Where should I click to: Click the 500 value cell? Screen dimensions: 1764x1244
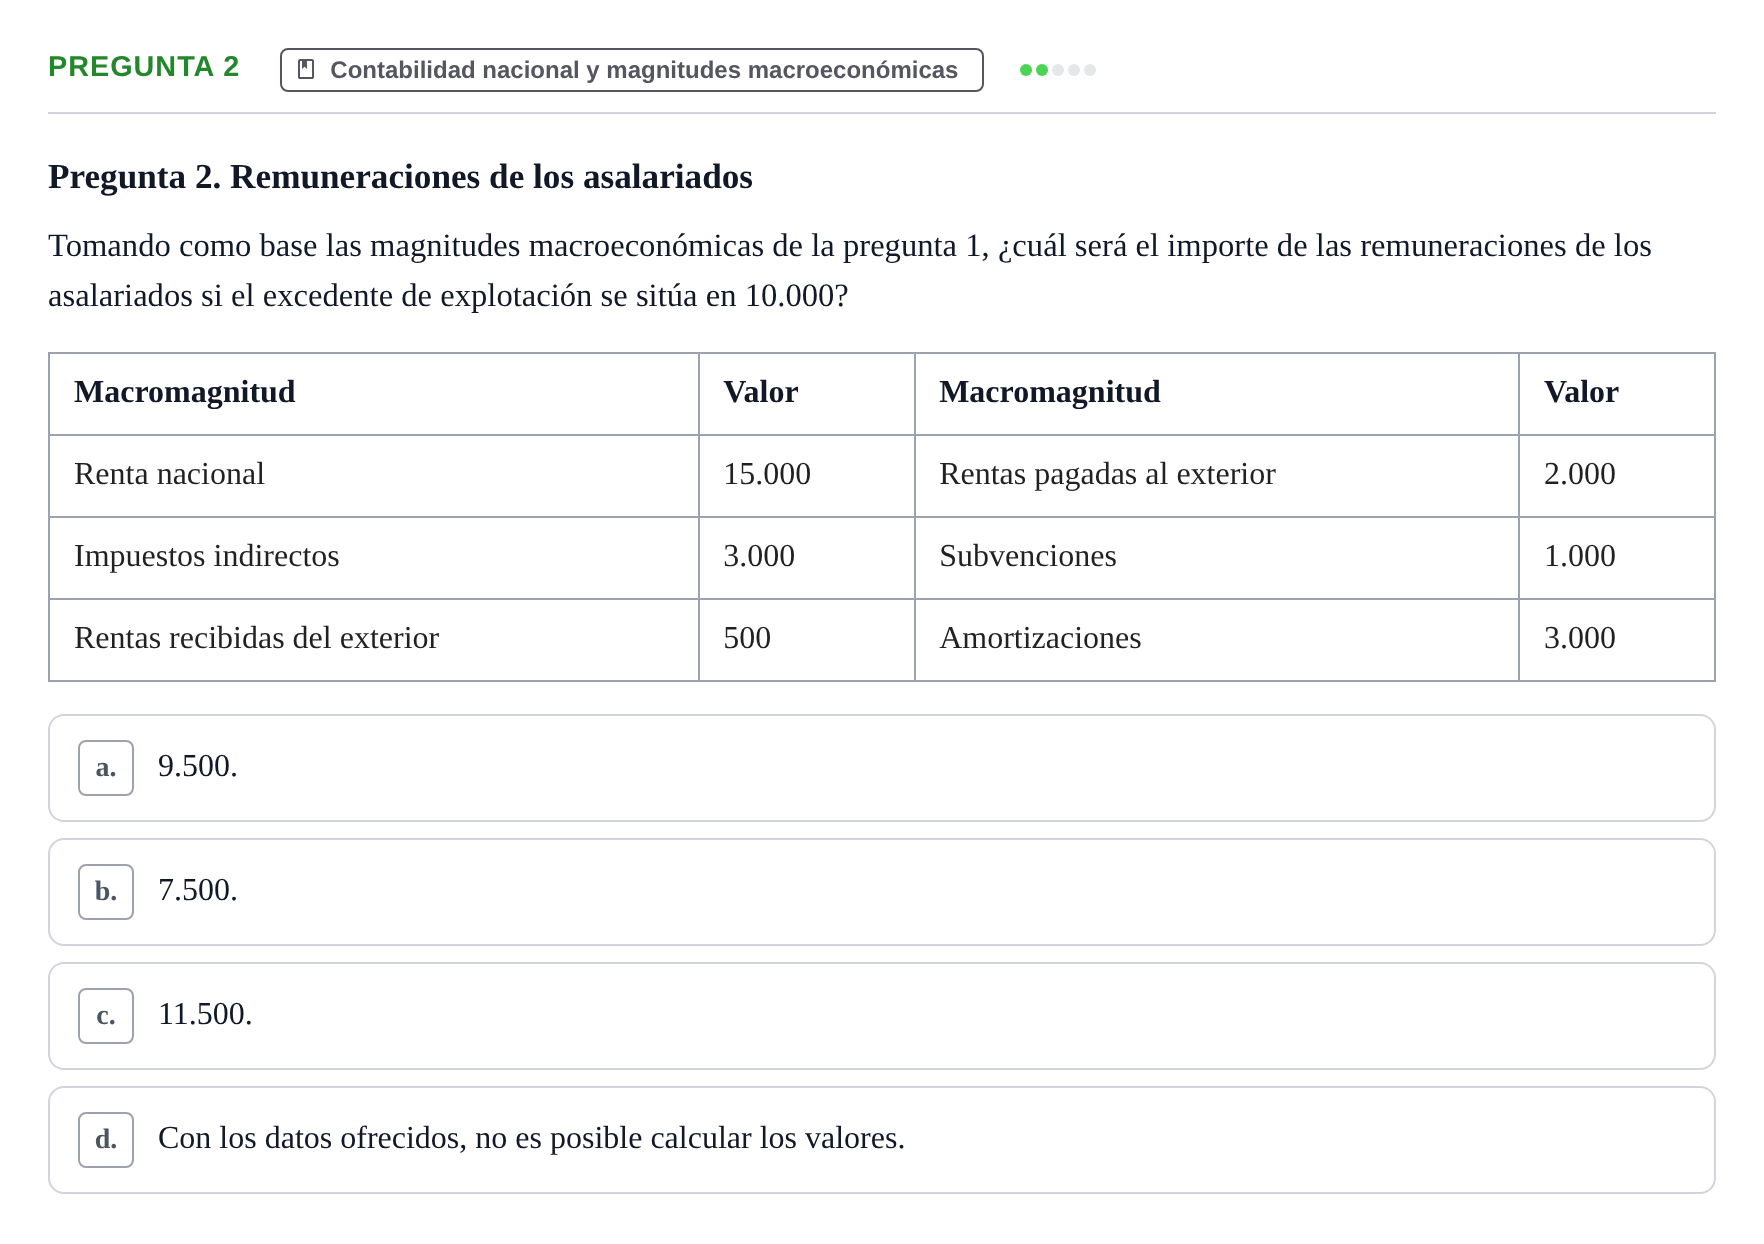point(807,640)
